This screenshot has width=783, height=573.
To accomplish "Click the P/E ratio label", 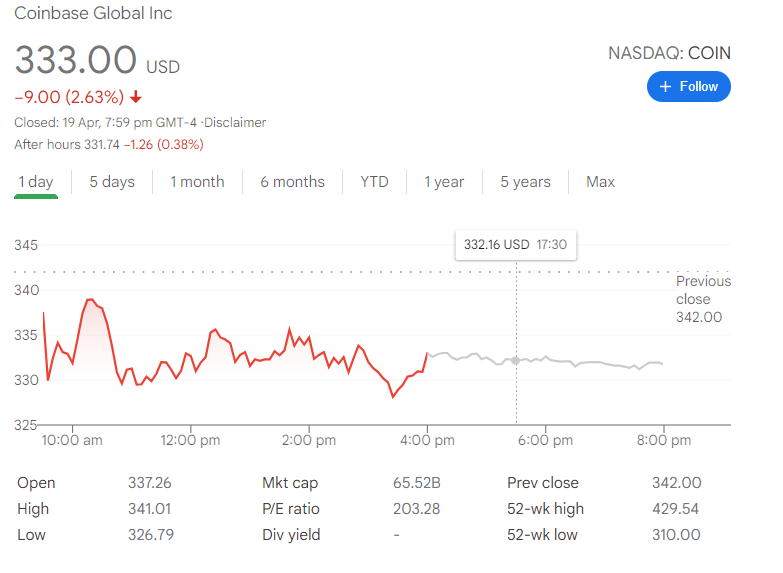I will click(291, 509).
